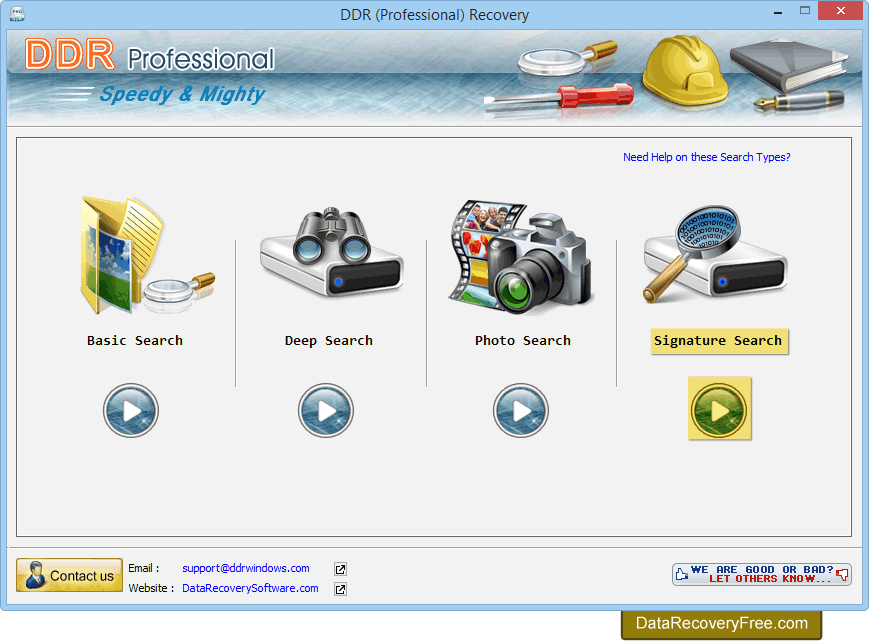Click the Signature Search magnifier drive icon

click(715, 254)
